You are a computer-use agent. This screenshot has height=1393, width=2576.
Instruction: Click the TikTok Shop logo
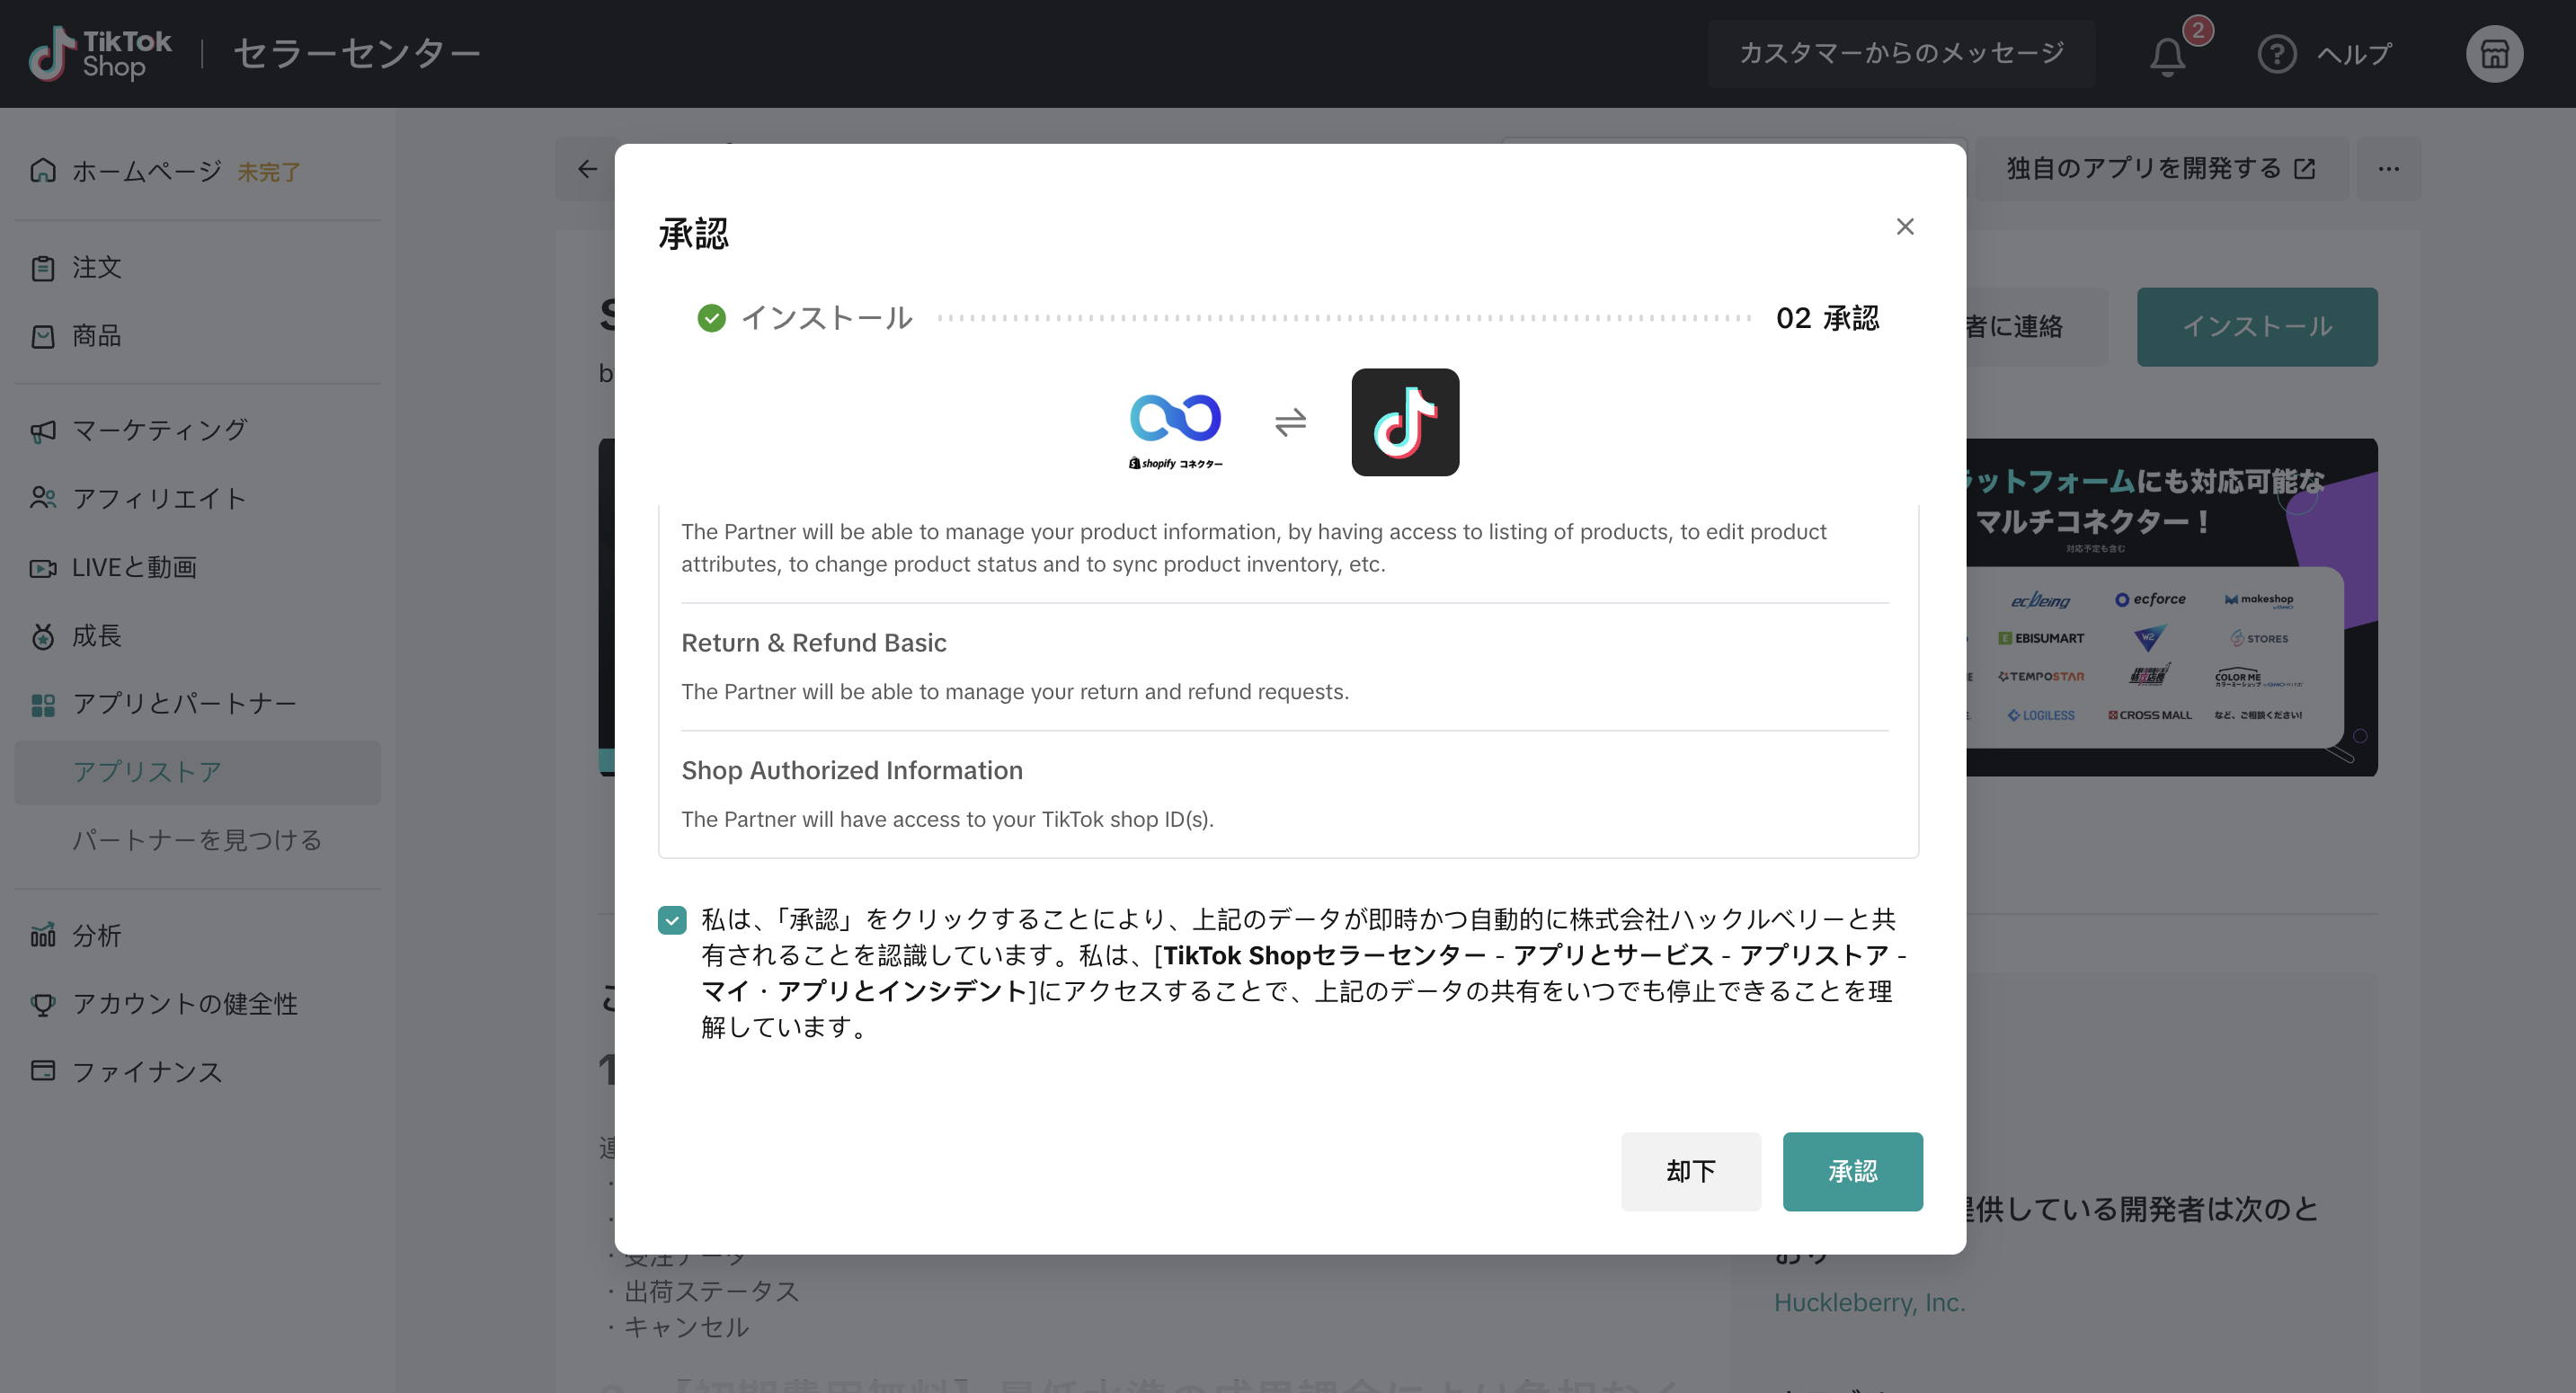(100, 54)
